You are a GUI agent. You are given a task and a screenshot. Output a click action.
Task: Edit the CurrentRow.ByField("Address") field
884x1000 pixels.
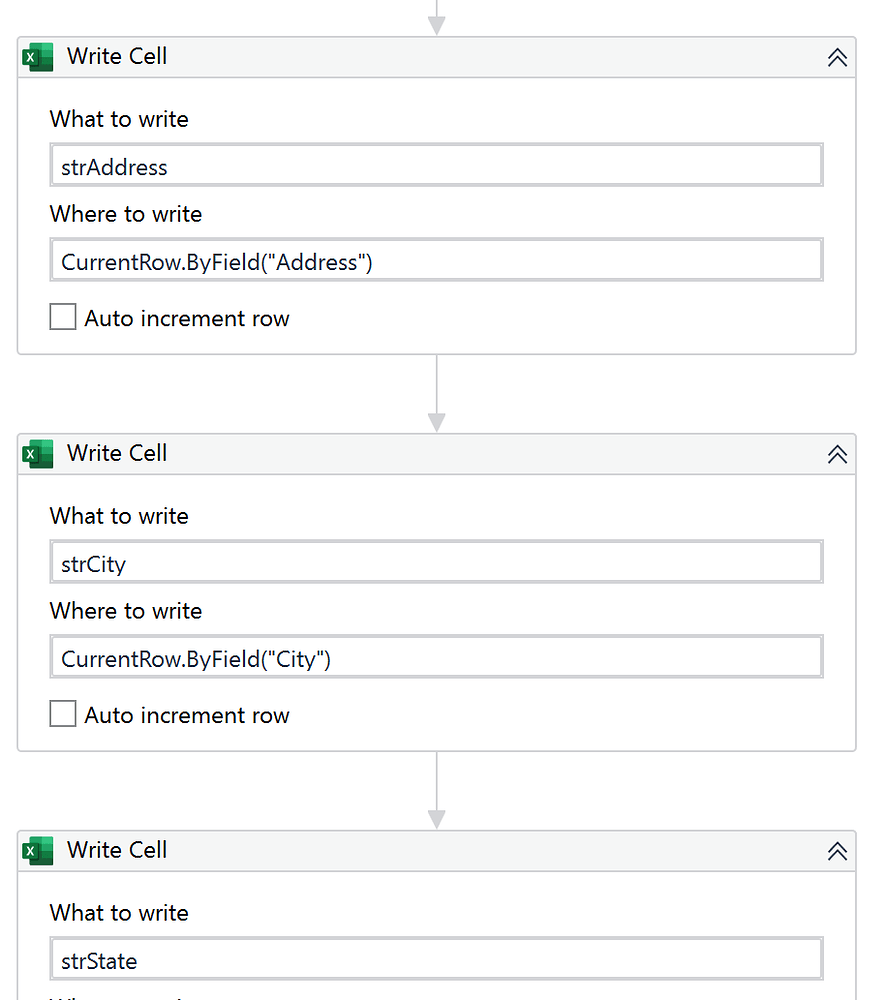436,261
